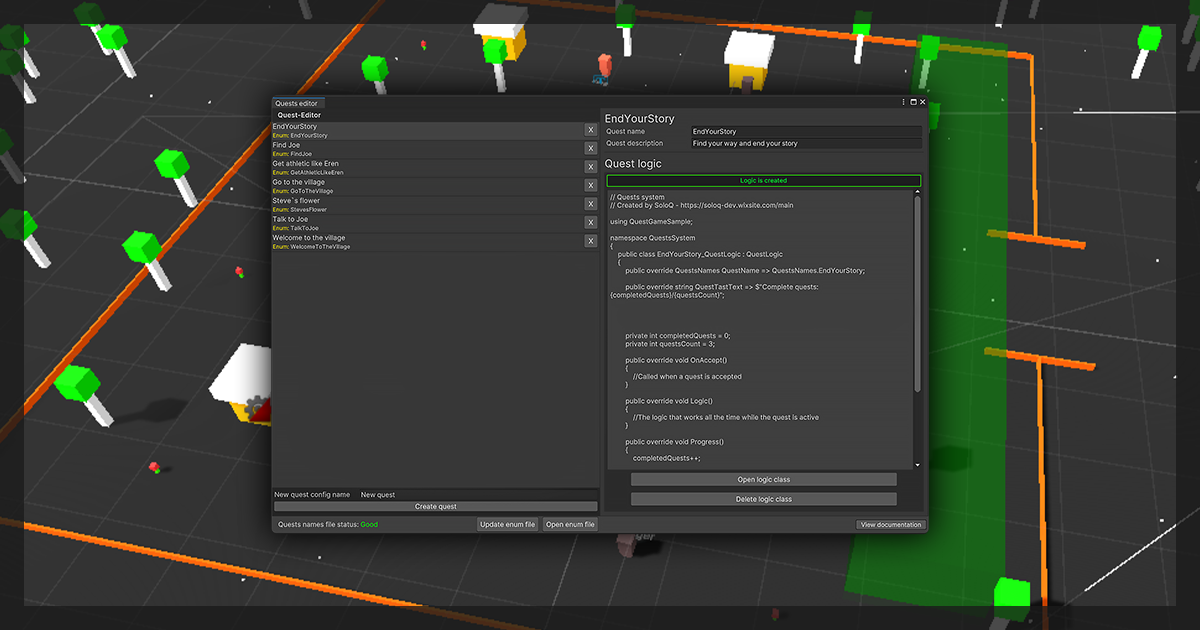Click Update enum file
Image resolution: width=1200 pixels, height=630 pixels.
pyautogui.click(x=507, y=523)
